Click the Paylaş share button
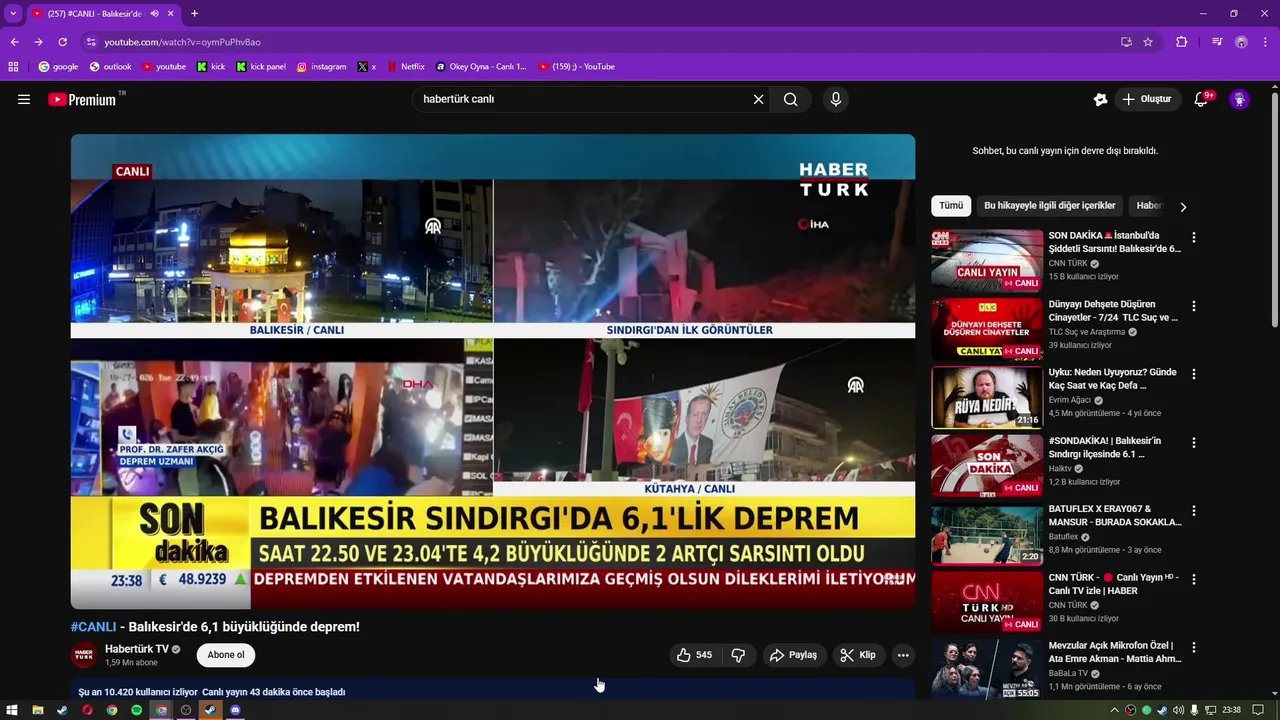Viewport: 1280px width, 720px height. click(x=793, y=655)
